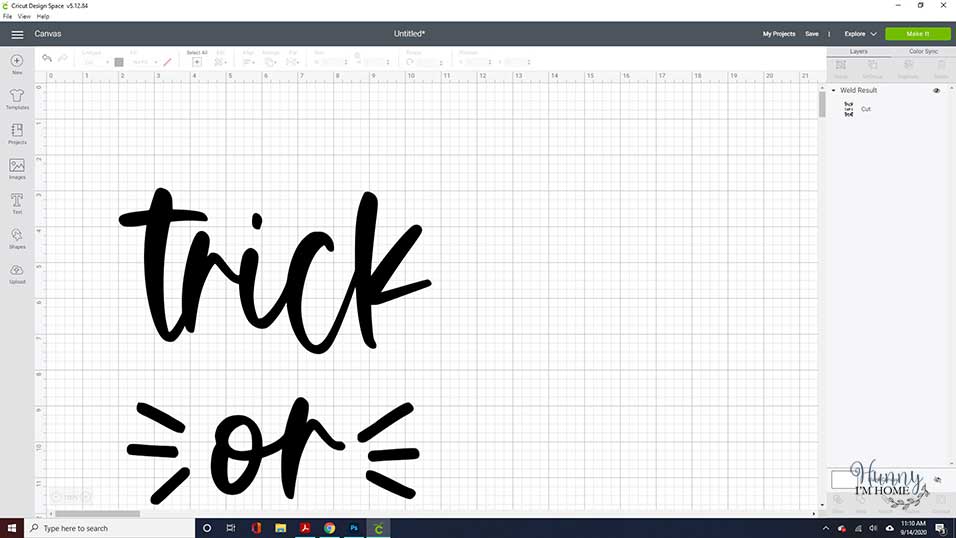Switch to the Color Sync tab

(923, 52)
